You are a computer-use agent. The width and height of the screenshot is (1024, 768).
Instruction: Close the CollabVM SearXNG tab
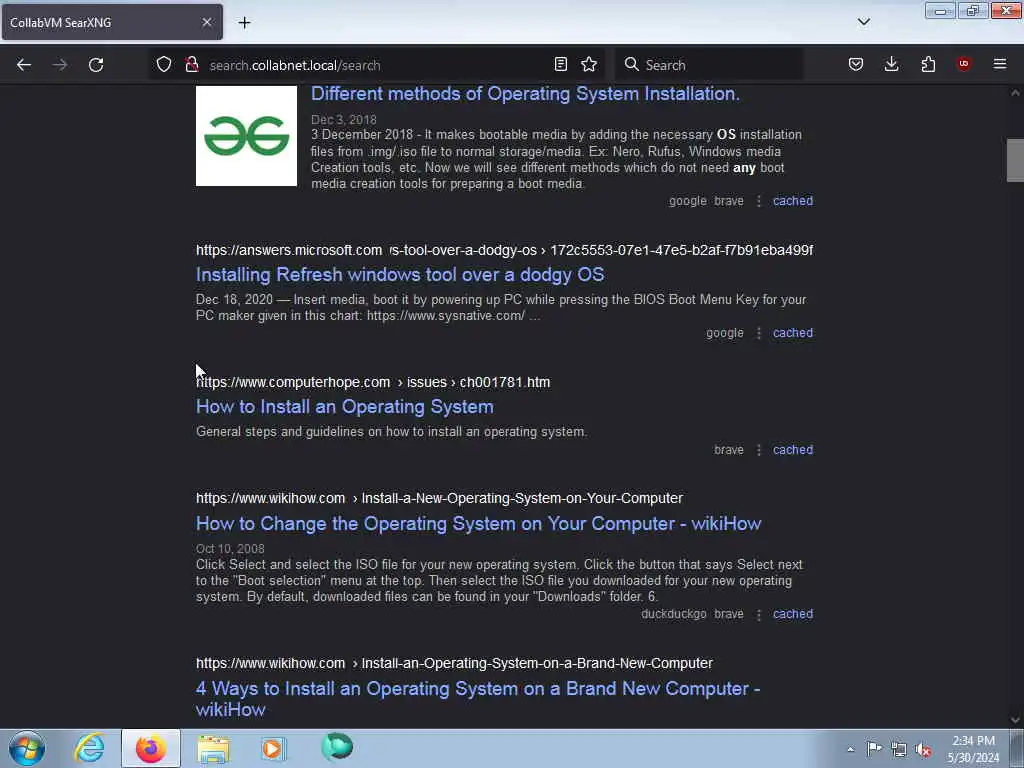[x=206, y=22]
